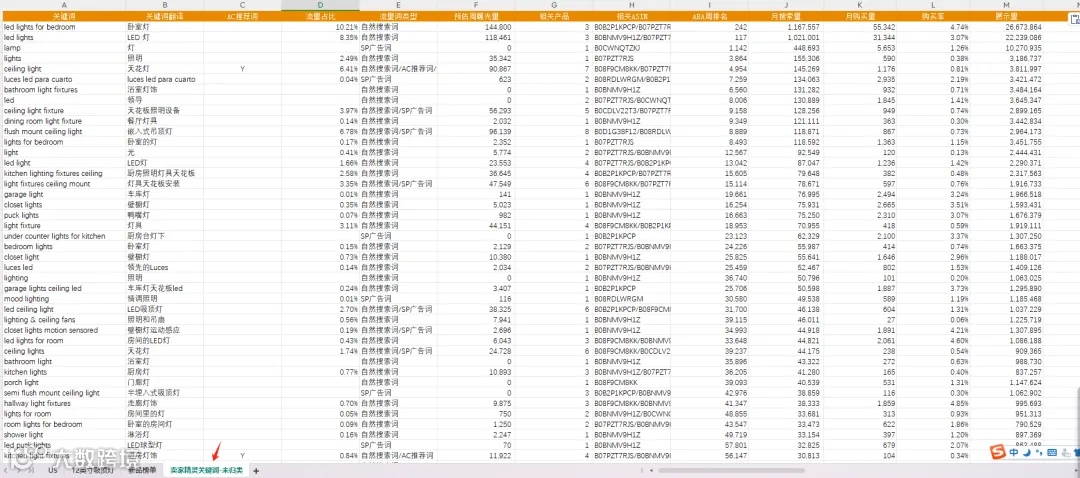The height and width of the screenshot is (478, 1080).
Task: Click the 预估周曝光量 header cell
Action: (x=475, y=16)
